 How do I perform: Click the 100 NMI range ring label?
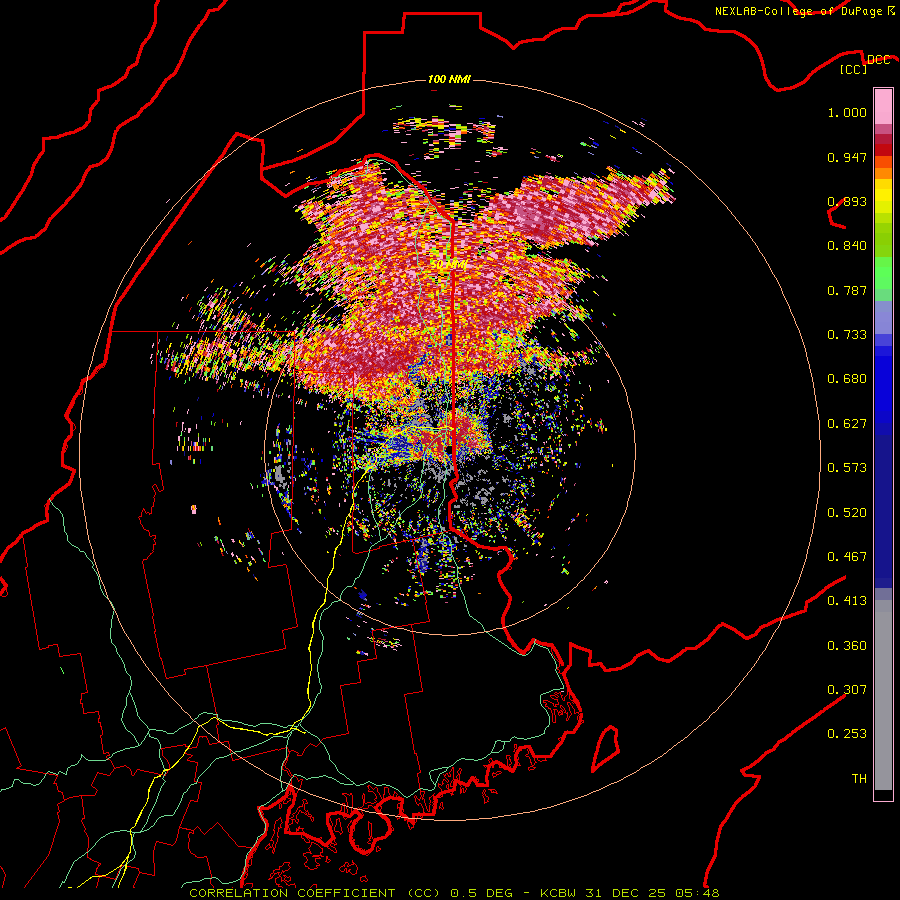[449, 79]
